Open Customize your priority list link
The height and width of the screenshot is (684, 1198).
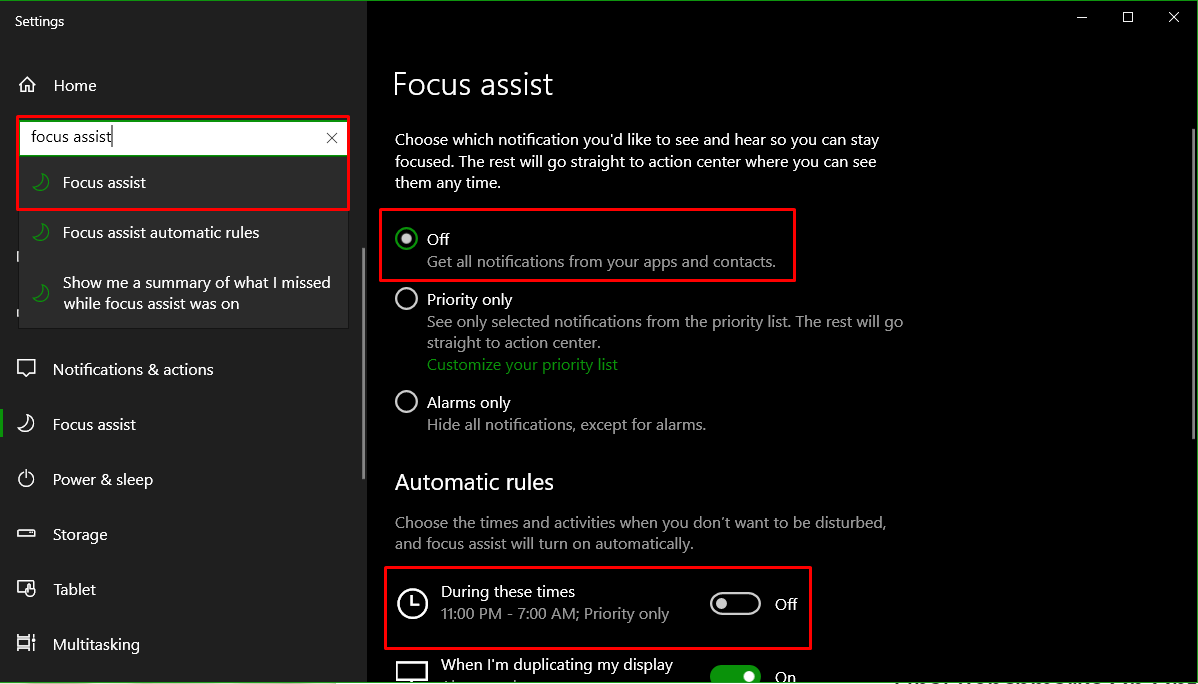[x=522, y=365]
